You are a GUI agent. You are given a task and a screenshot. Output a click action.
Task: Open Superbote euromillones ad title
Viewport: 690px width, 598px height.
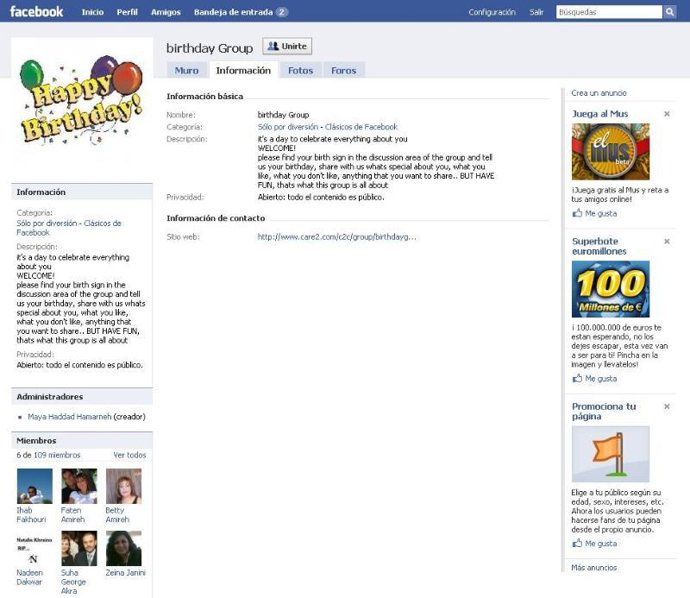[599, 246]
